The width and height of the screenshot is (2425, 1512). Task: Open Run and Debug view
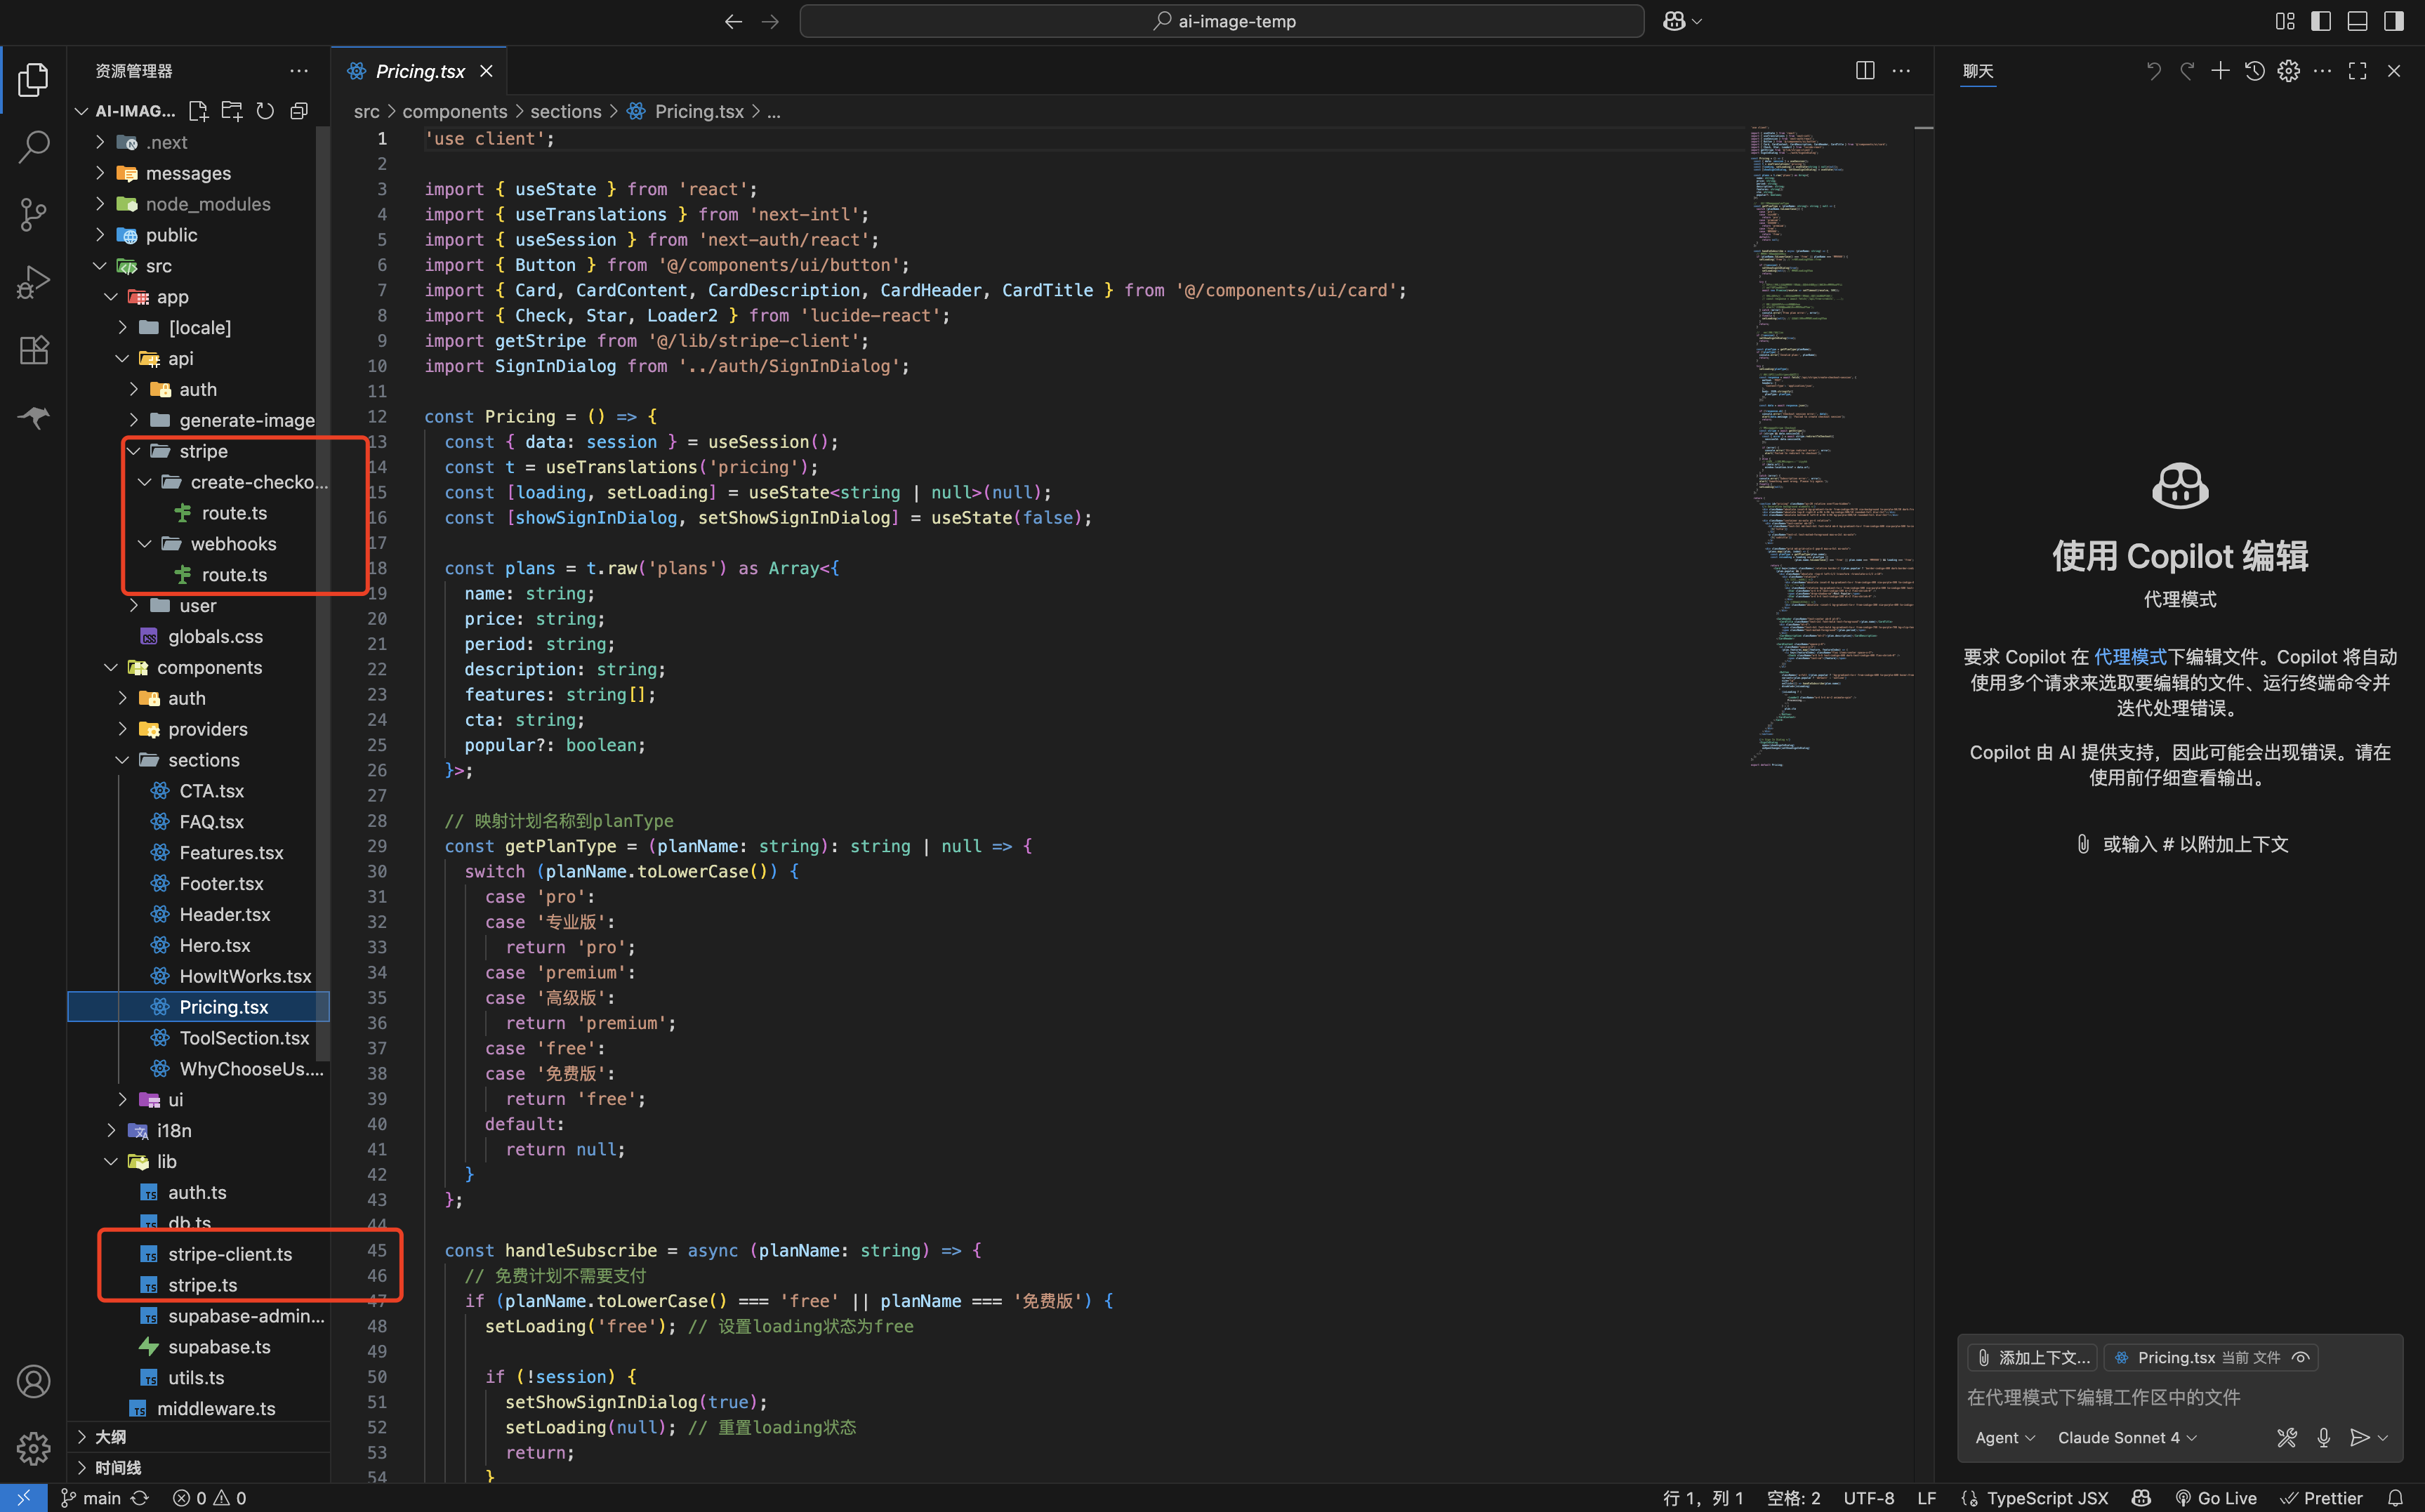33,282
